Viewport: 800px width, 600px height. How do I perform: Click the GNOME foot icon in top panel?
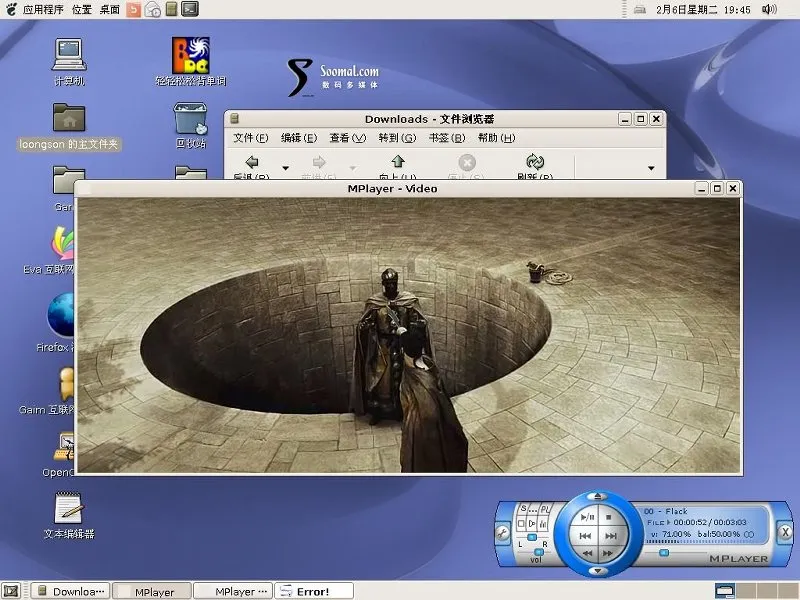(11, 9)
